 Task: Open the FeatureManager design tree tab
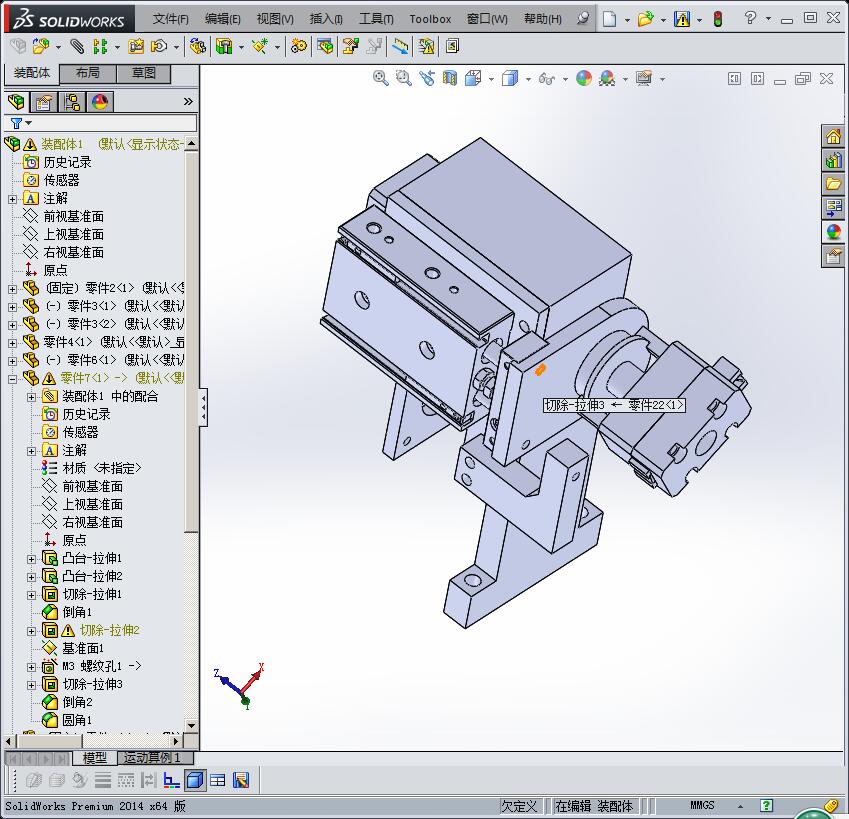click(x=16, y=102)
